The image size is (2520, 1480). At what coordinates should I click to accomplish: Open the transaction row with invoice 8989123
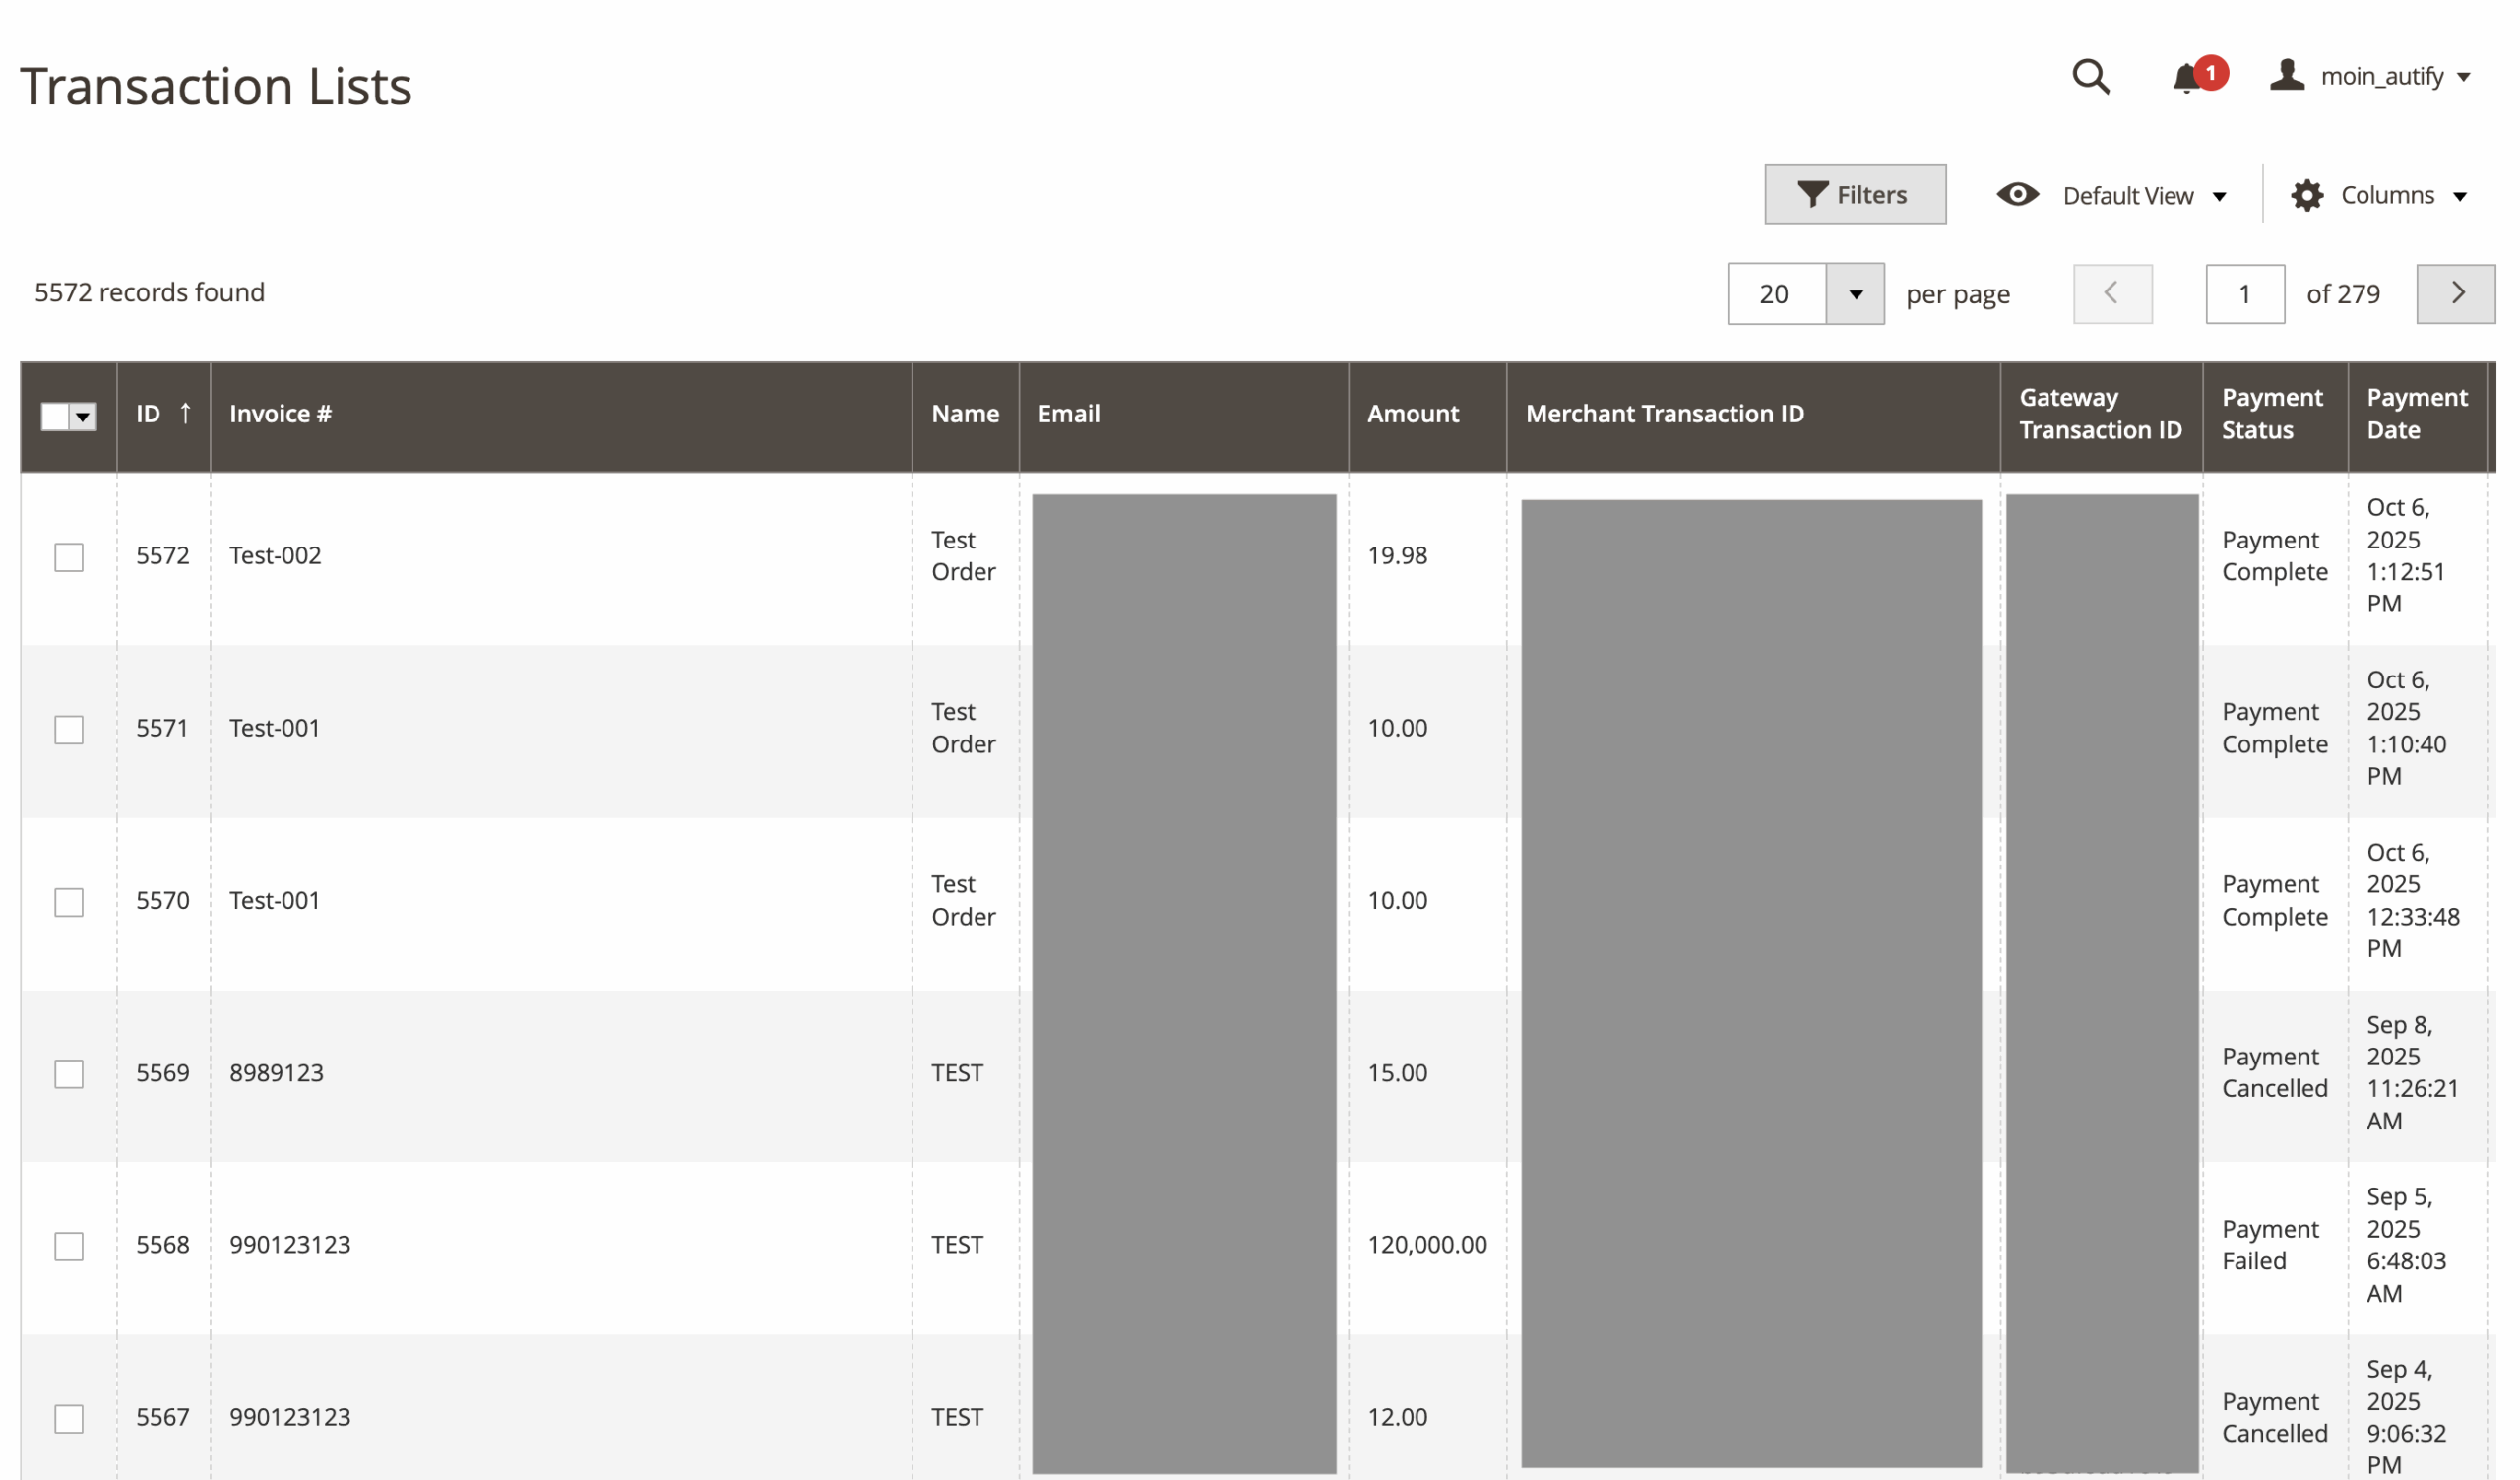(x=277, y=1073)
